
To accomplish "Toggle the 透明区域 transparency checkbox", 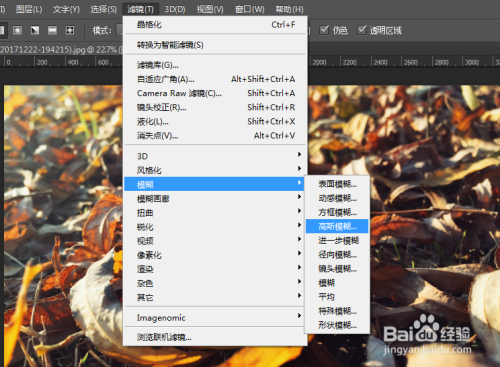I will pos(362,30).
